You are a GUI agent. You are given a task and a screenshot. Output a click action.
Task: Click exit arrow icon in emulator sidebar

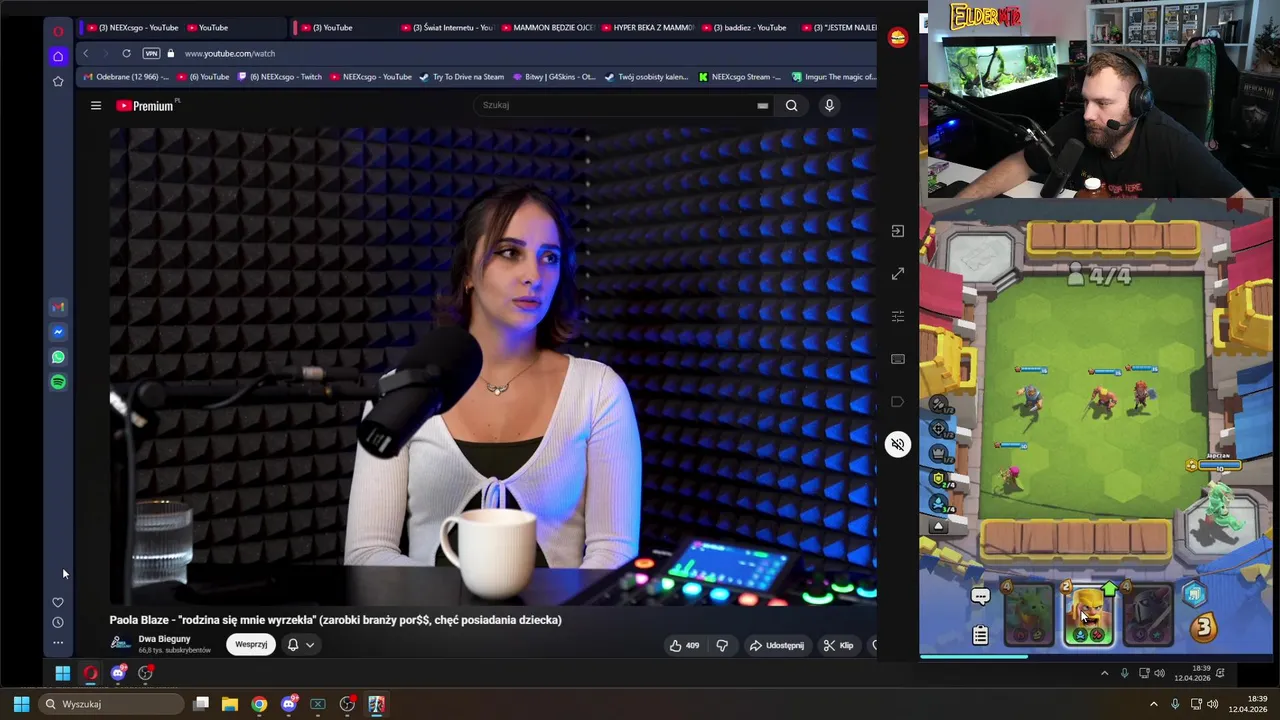click(898, 231)
